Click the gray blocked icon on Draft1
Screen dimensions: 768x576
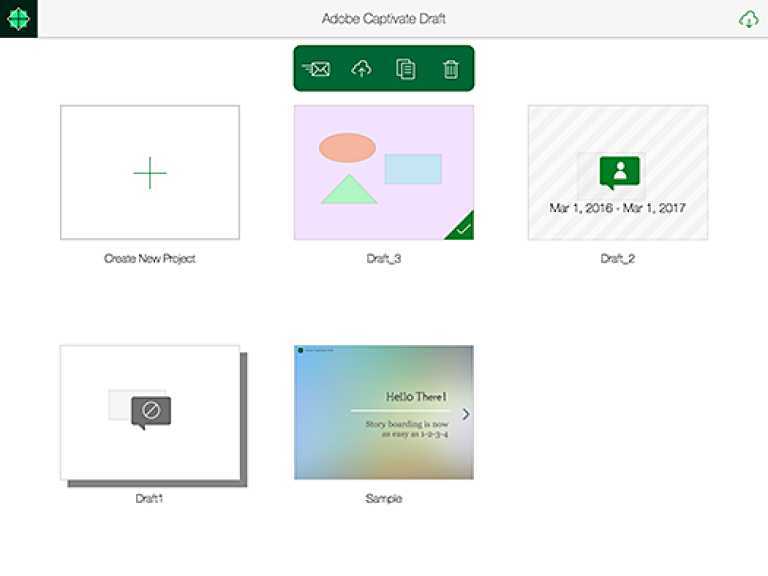click(x=151, y=411)
